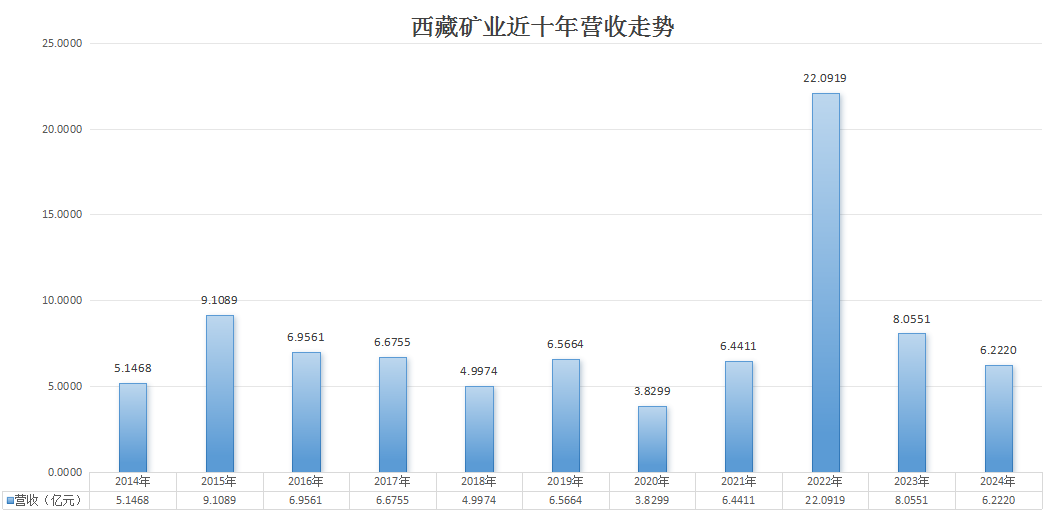
Task: Select the tall 2022年 bar
Action: tap(825, 283)
